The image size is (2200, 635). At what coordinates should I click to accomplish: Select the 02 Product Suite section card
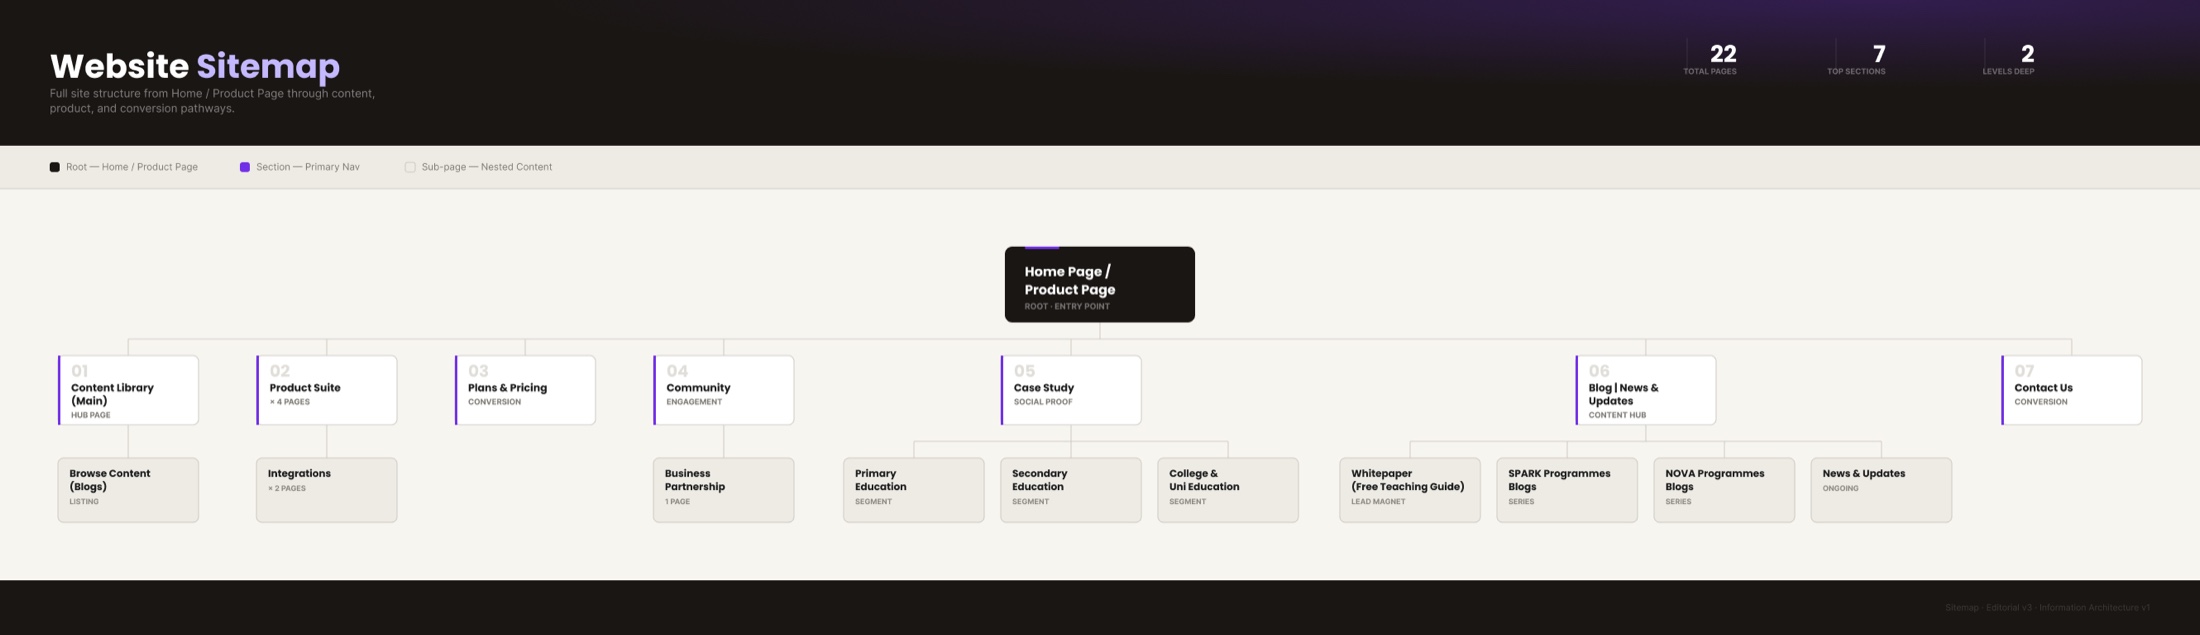(327, 390)
